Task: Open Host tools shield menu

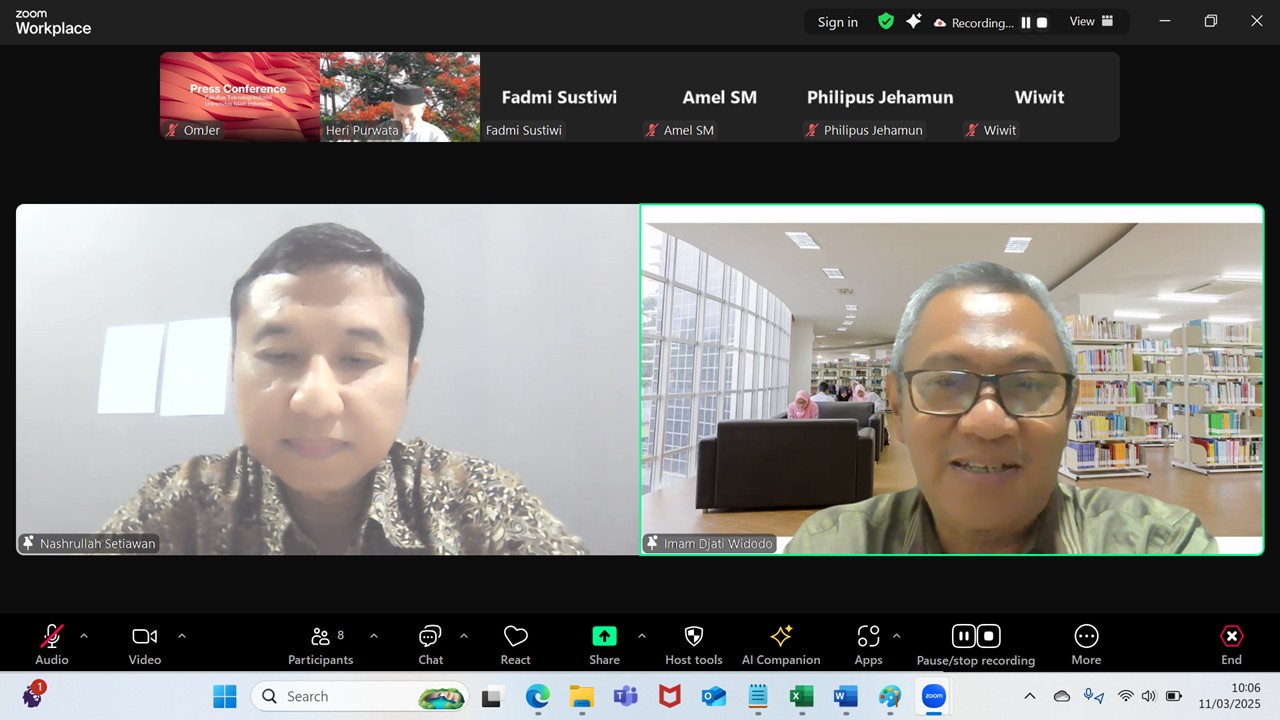Action: [x=694, y=645]
